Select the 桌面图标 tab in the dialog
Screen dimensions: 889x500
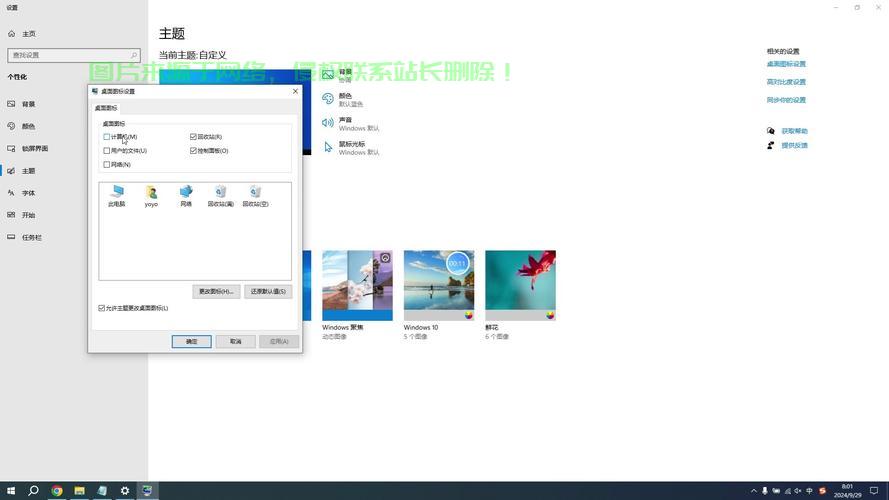pos(106,108)
